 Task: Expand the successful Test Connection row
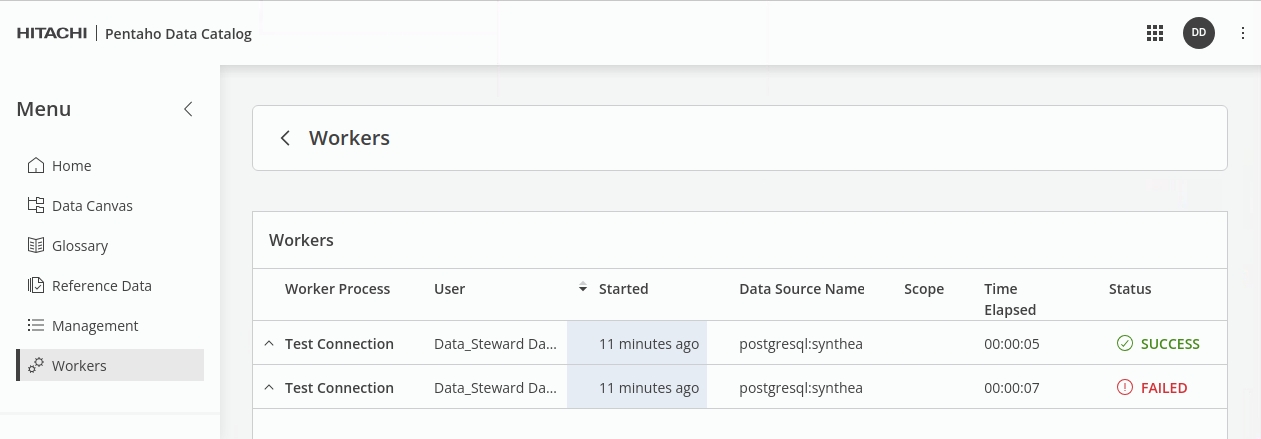click(268, 344)
